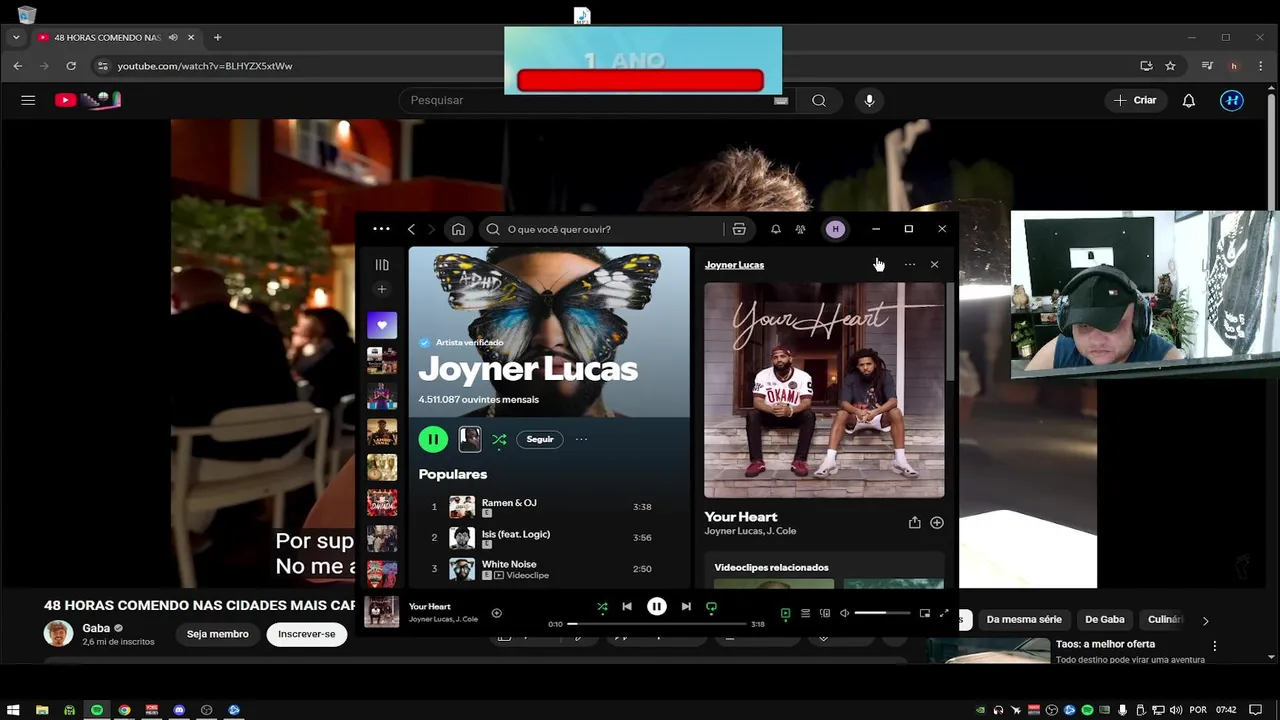
Task: Open options for Taos suggested item
Action: coord(1215,647)
